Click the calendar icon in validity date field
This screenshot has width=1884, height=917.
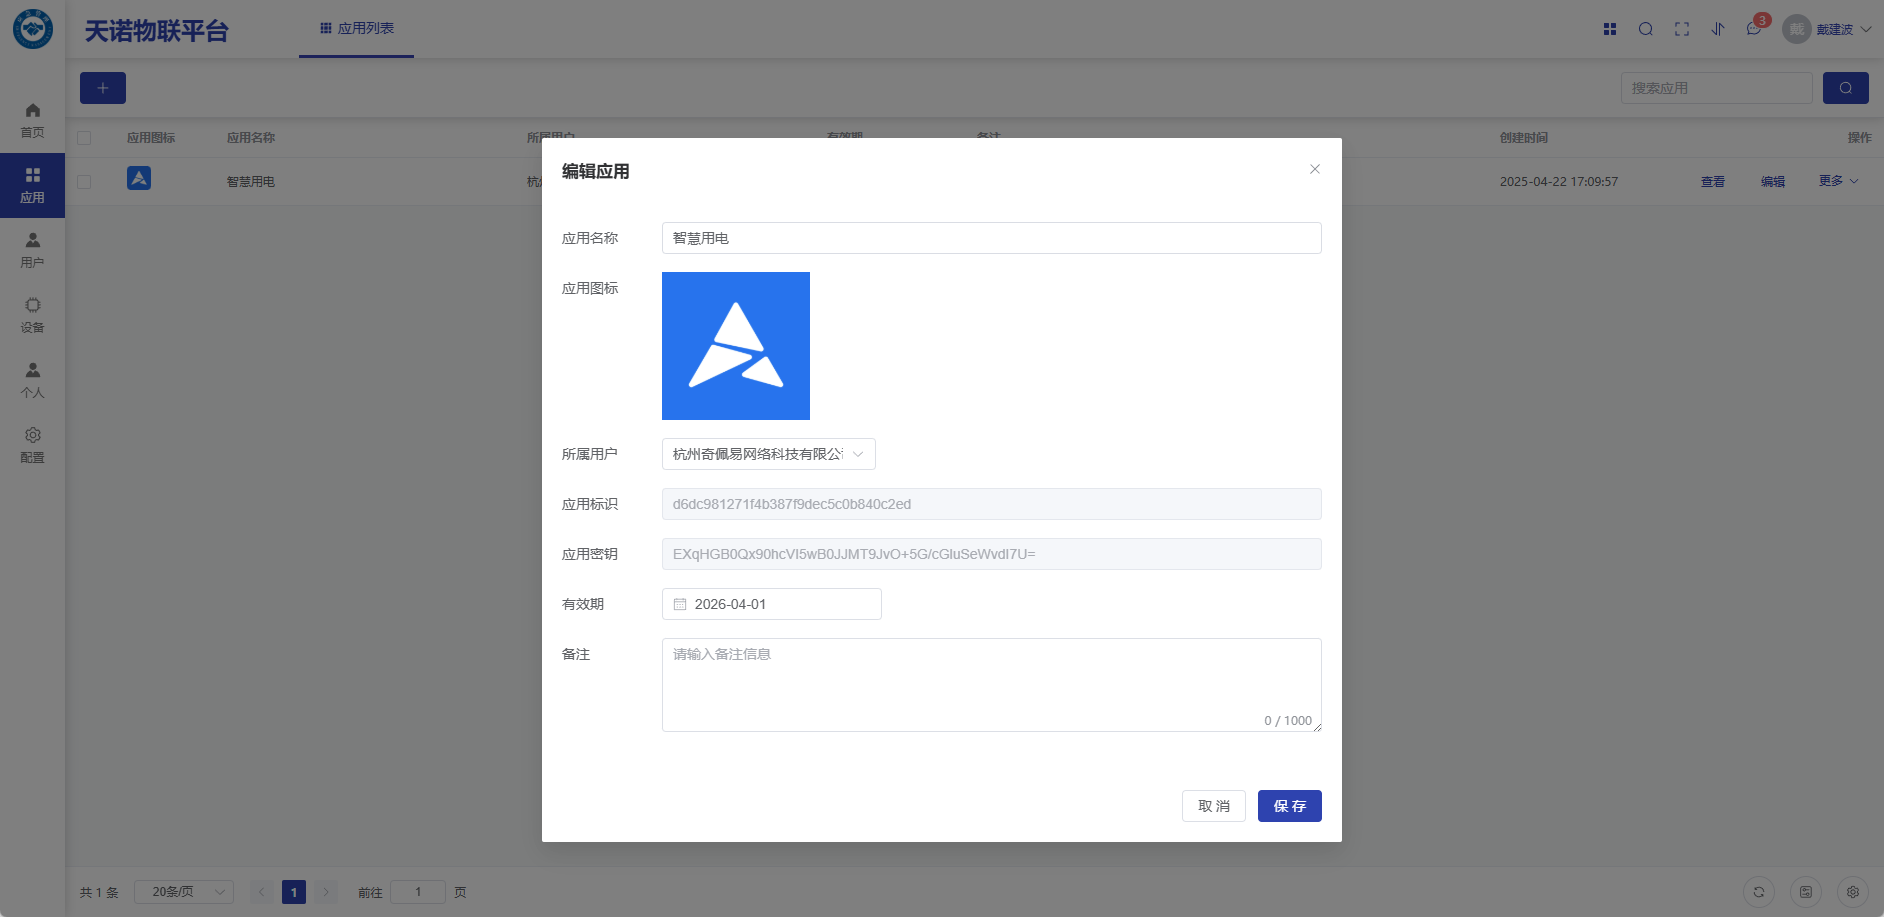(x=680, y=604)
